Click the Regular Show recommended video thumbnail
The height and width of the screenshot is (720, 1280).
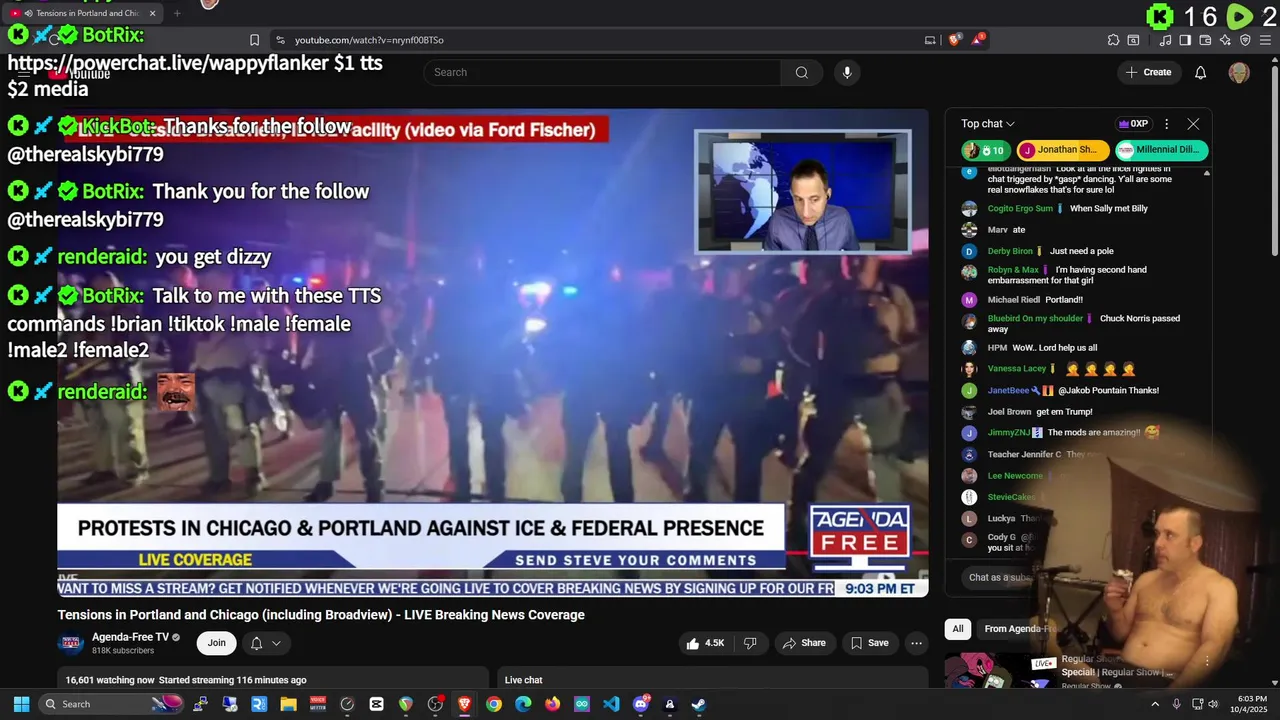point(1000,671)
